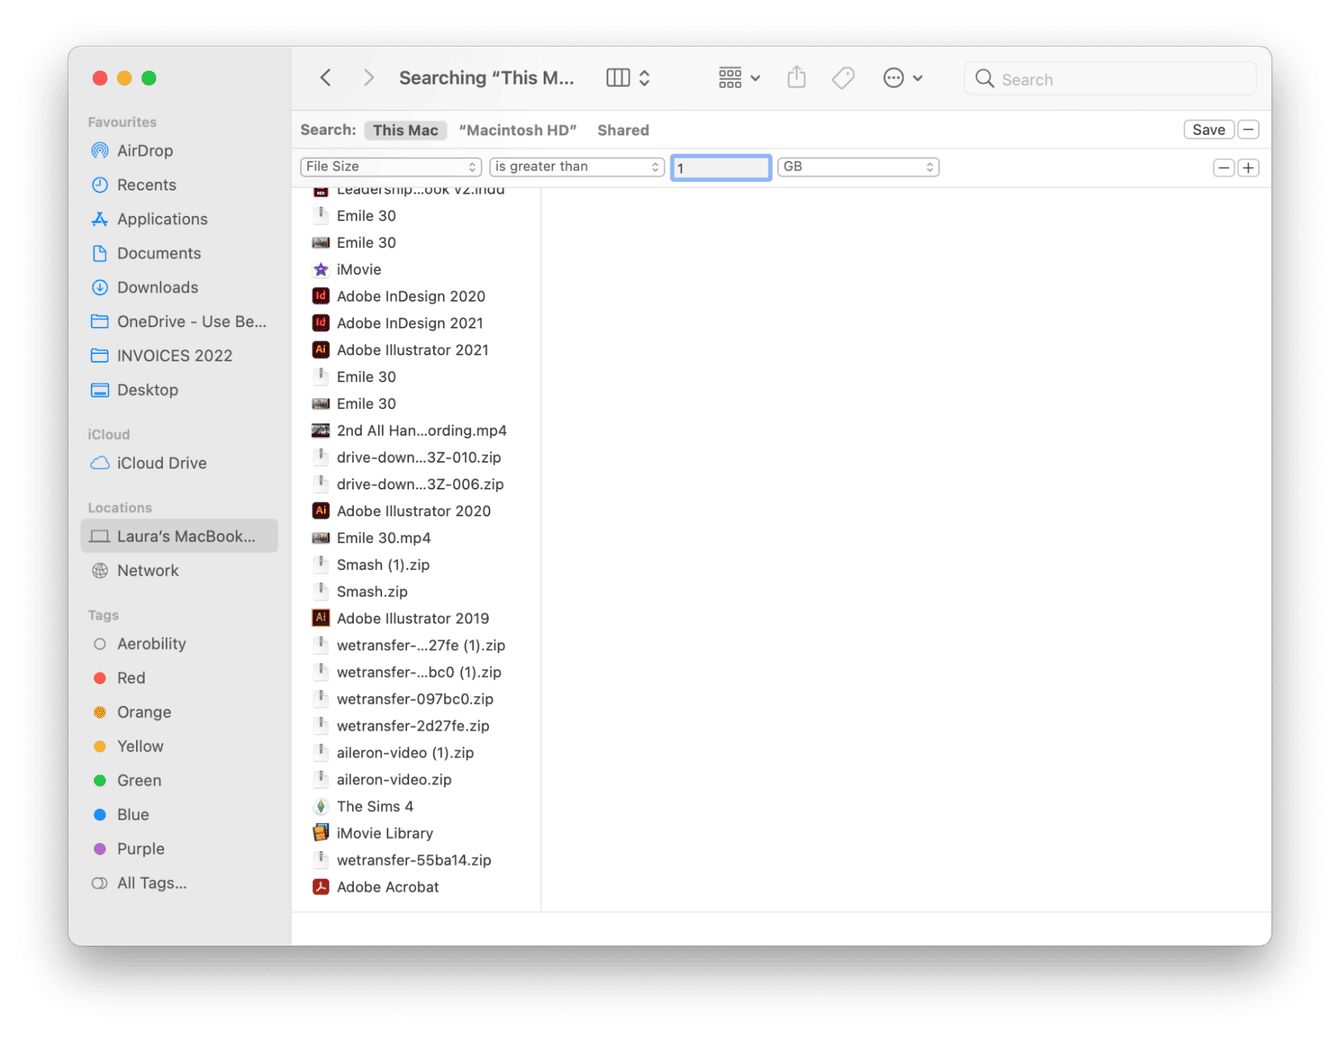Select Network under Locations
Image resolution: width=1340 pixels, height=1037 pixels.
click(147, 570)
